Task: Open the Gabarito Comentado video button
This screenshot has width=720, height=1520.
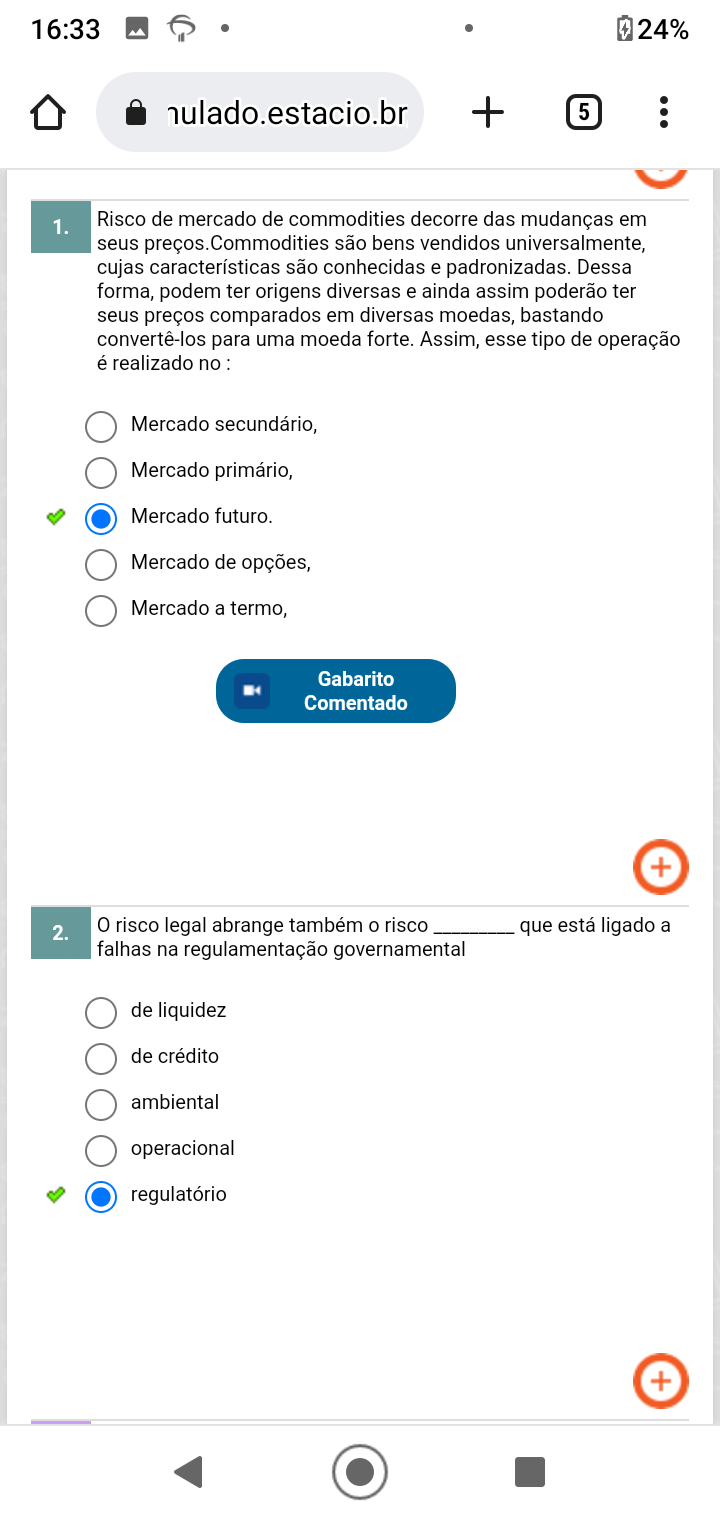Action: click(x=336, y=691)
